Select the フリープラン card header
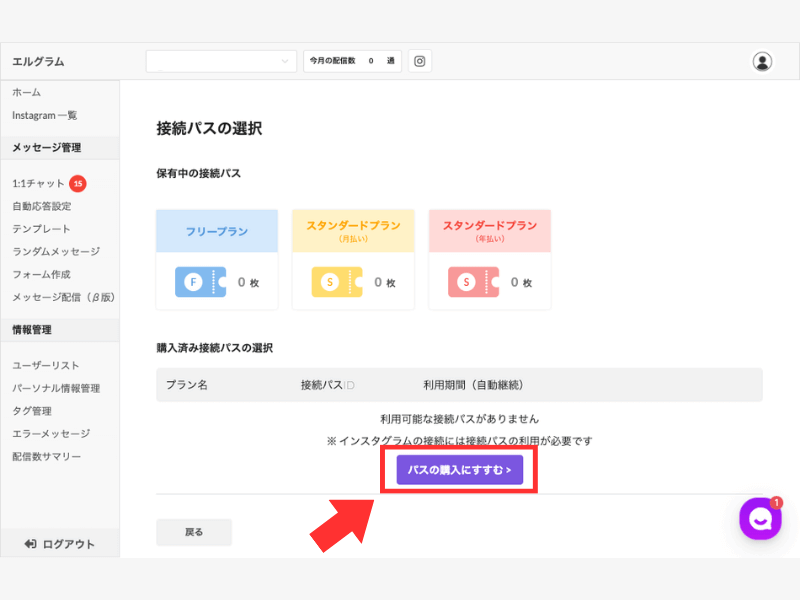Image resolution: width=800 pixels, height=600 pixels. coord(217,230)
